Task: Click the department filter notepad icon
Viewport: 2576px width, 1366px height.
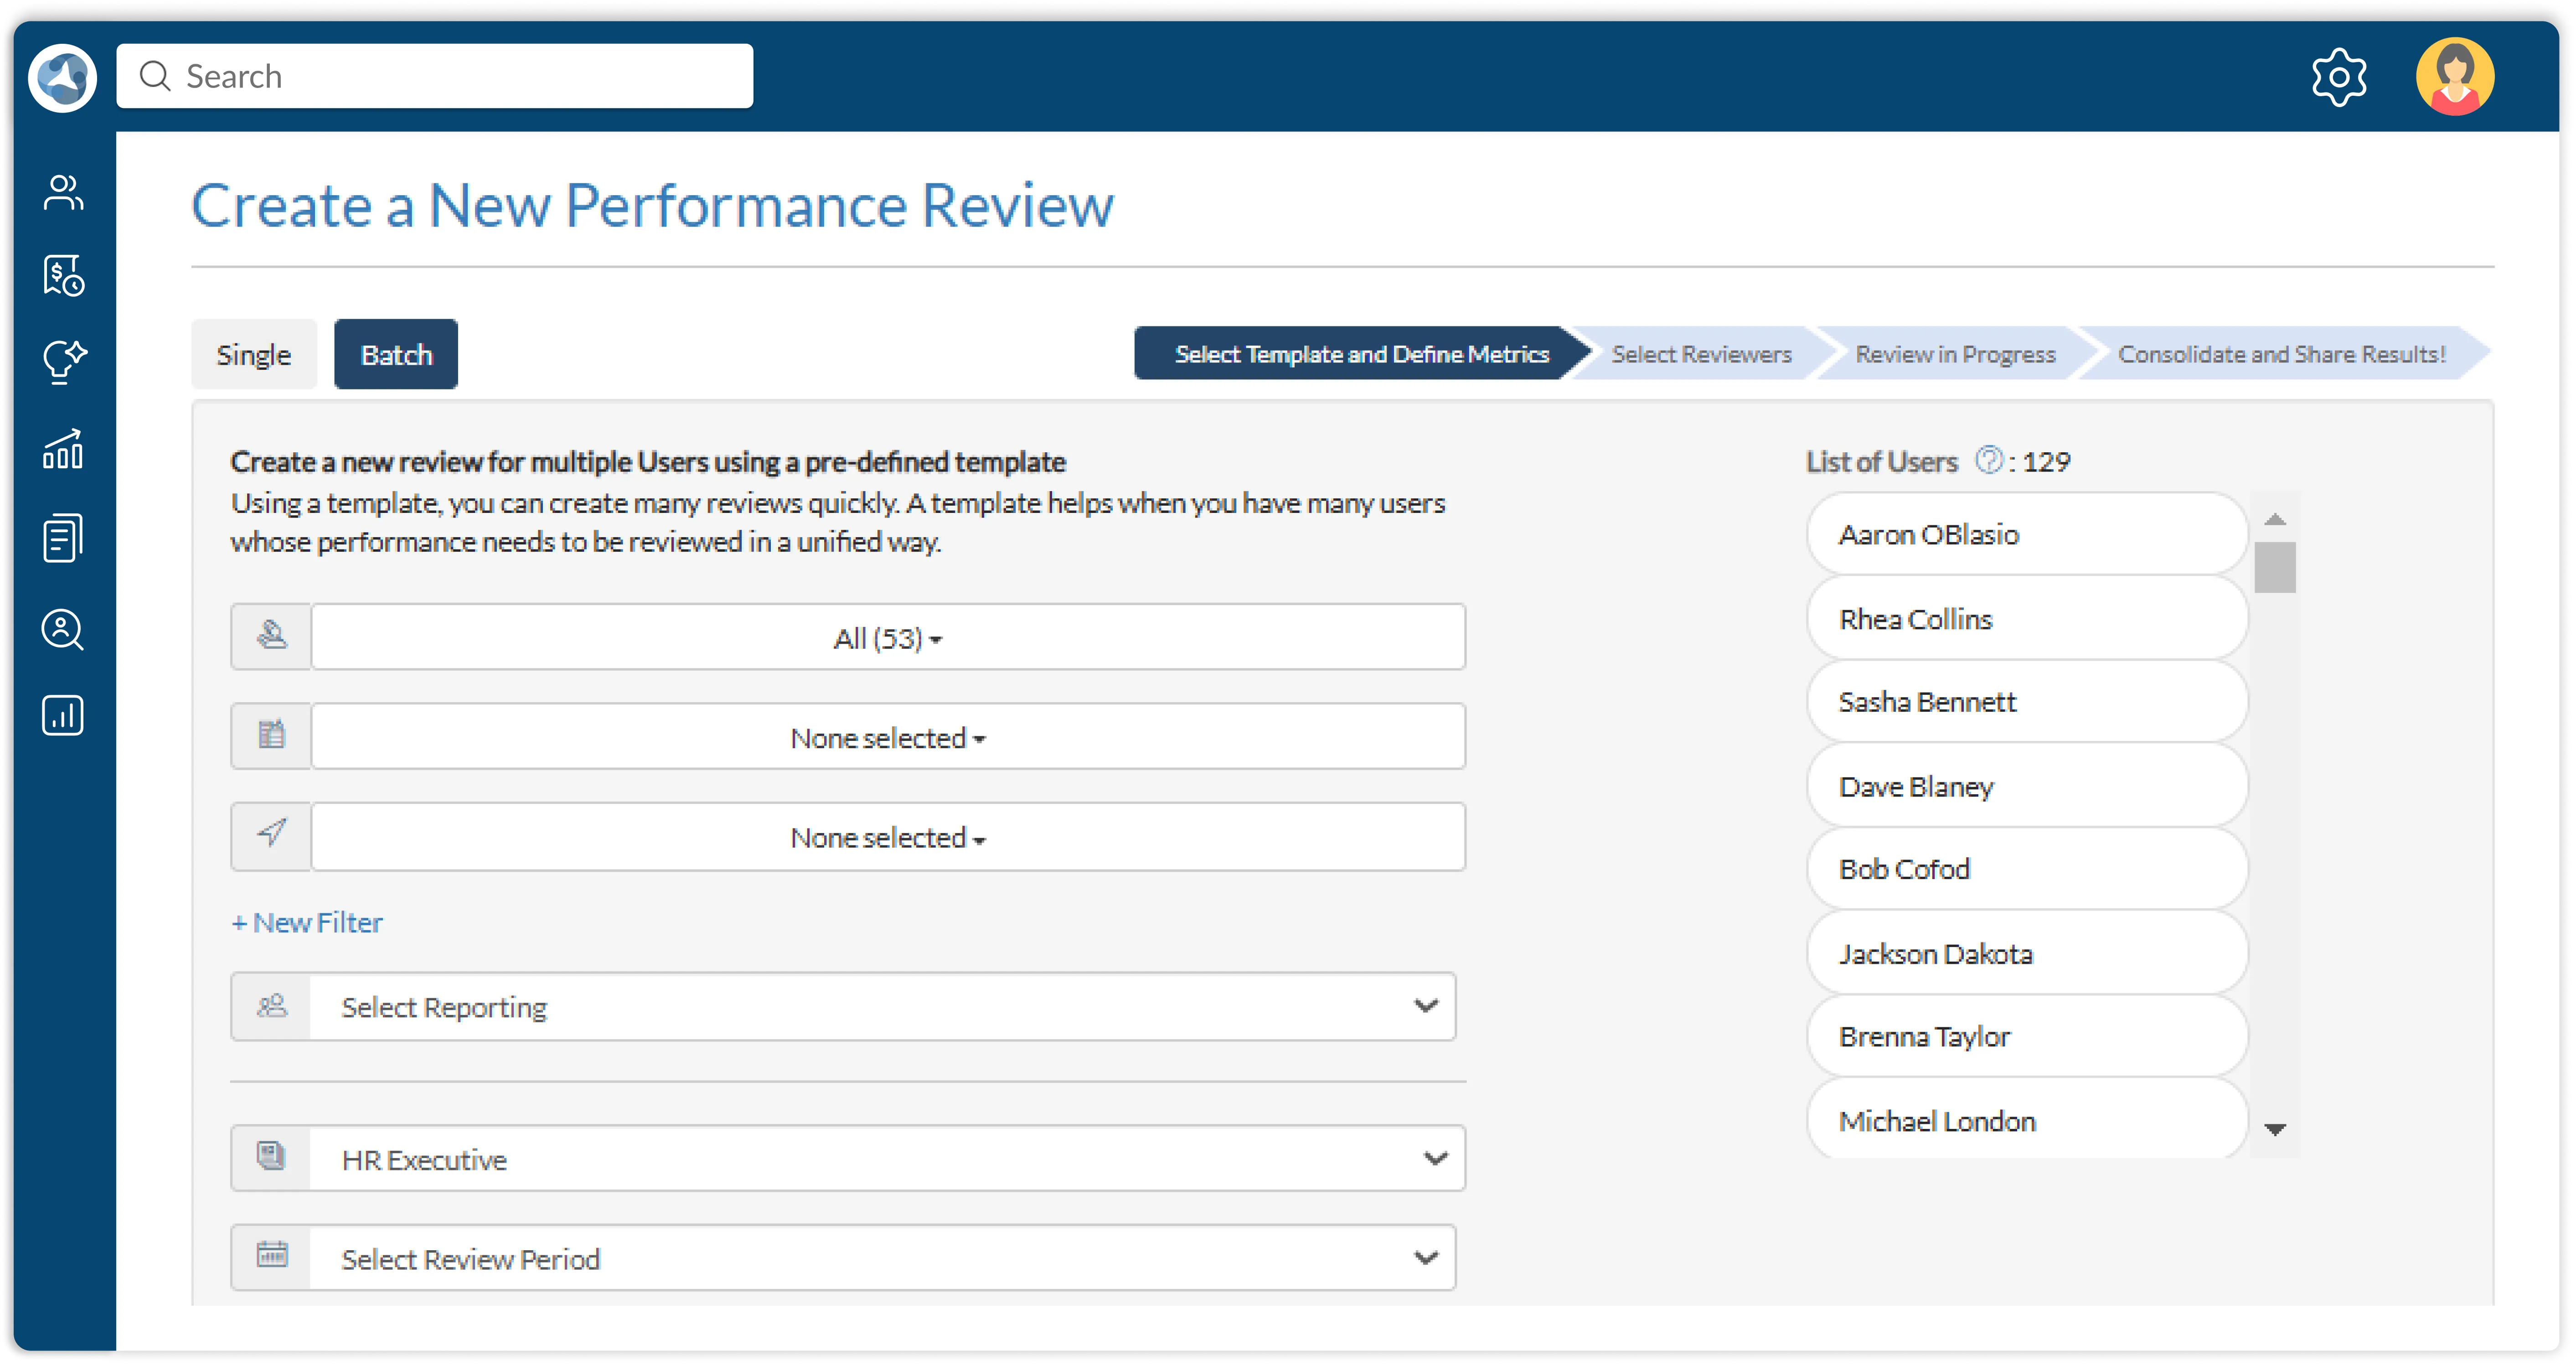Action: (270, 736)
